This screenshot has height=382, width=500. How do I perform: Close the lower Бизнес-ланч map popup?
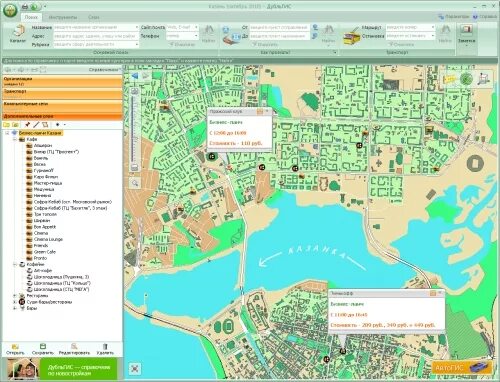pos(440,293)
